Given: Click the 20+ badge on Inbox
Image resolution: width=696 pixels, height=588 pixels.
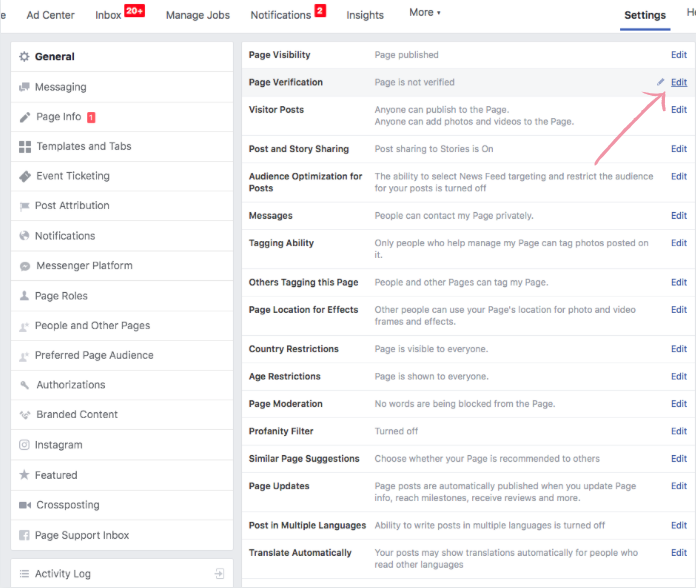Looking at the screenshot, I should point(134,11).
